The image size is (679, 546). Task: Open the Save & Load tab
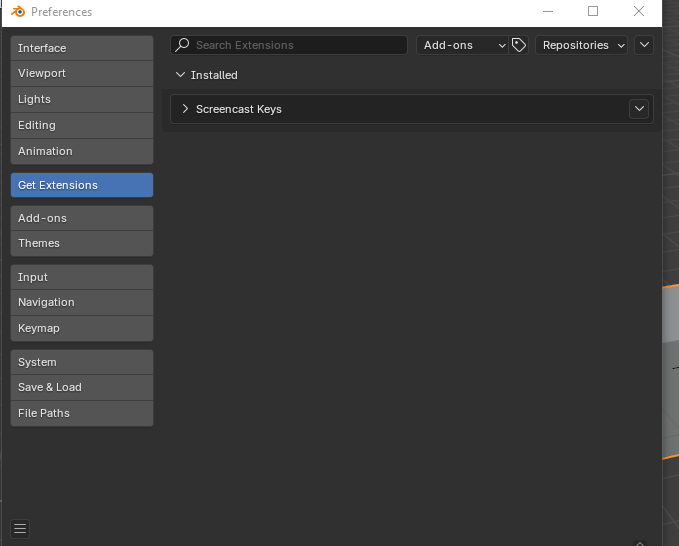tap(82, 388)
